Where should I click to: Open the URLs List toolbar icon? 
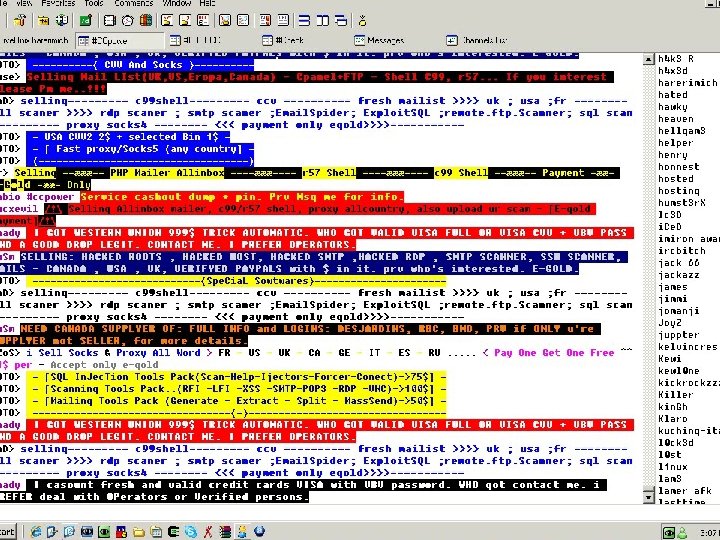pyautogui.click(x=283, y=20)
